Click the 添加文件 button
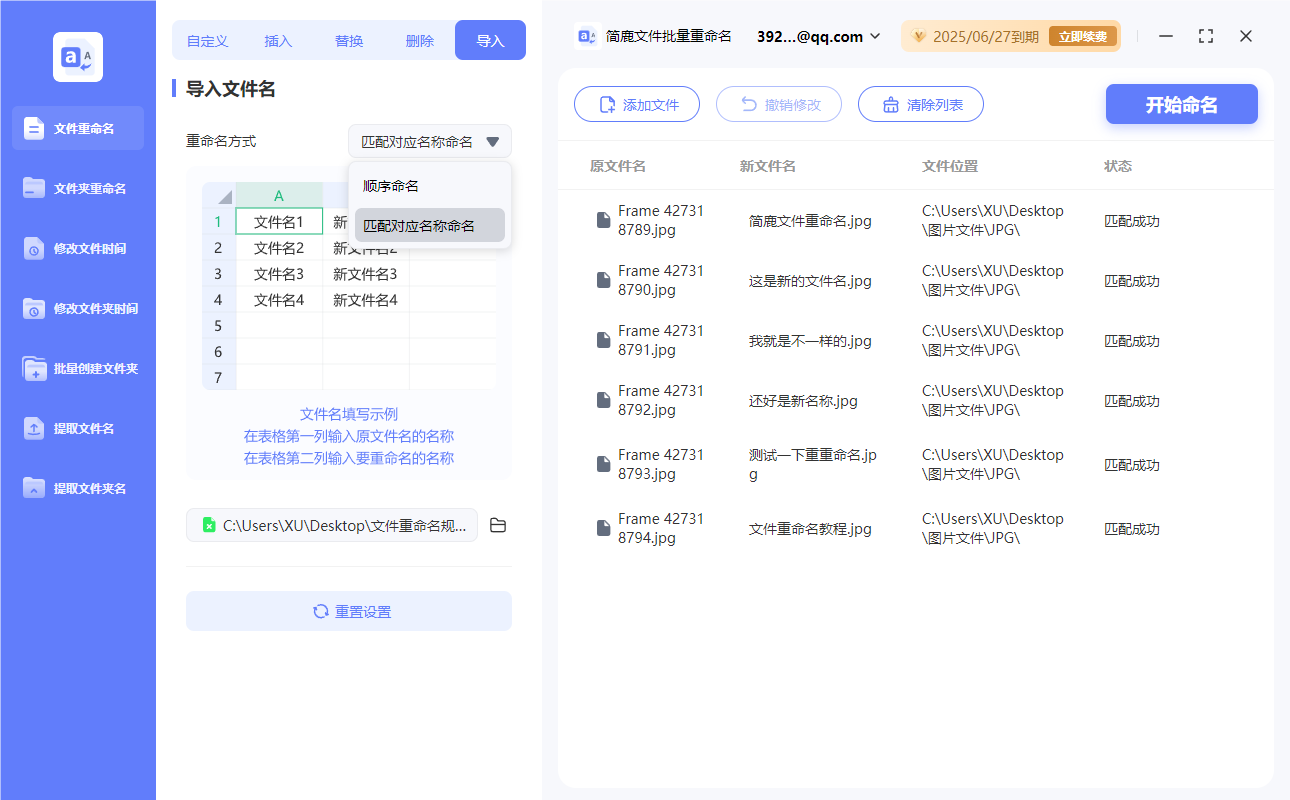This screenshot has height=800, width=1290. click(637, 105)
